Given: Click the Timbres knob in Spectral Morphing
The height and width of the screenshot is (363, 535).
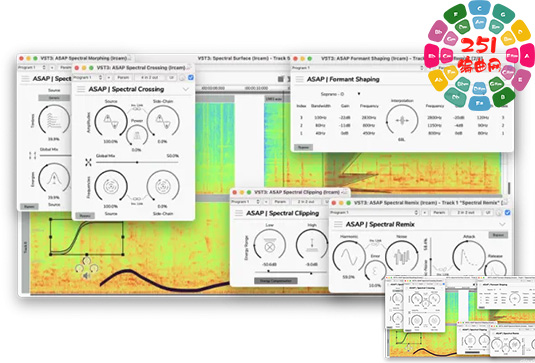Looking at the screenshot, I should pos(54,120).
